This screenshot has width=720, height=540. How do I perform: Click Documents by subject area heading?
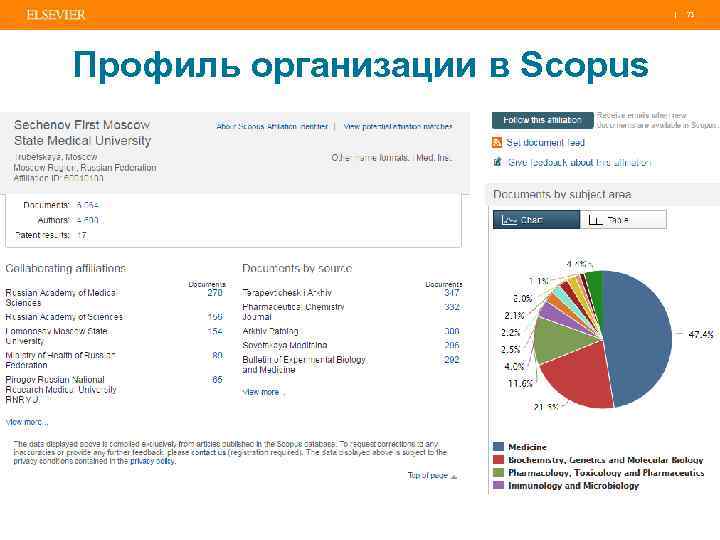tap(562, 195)
